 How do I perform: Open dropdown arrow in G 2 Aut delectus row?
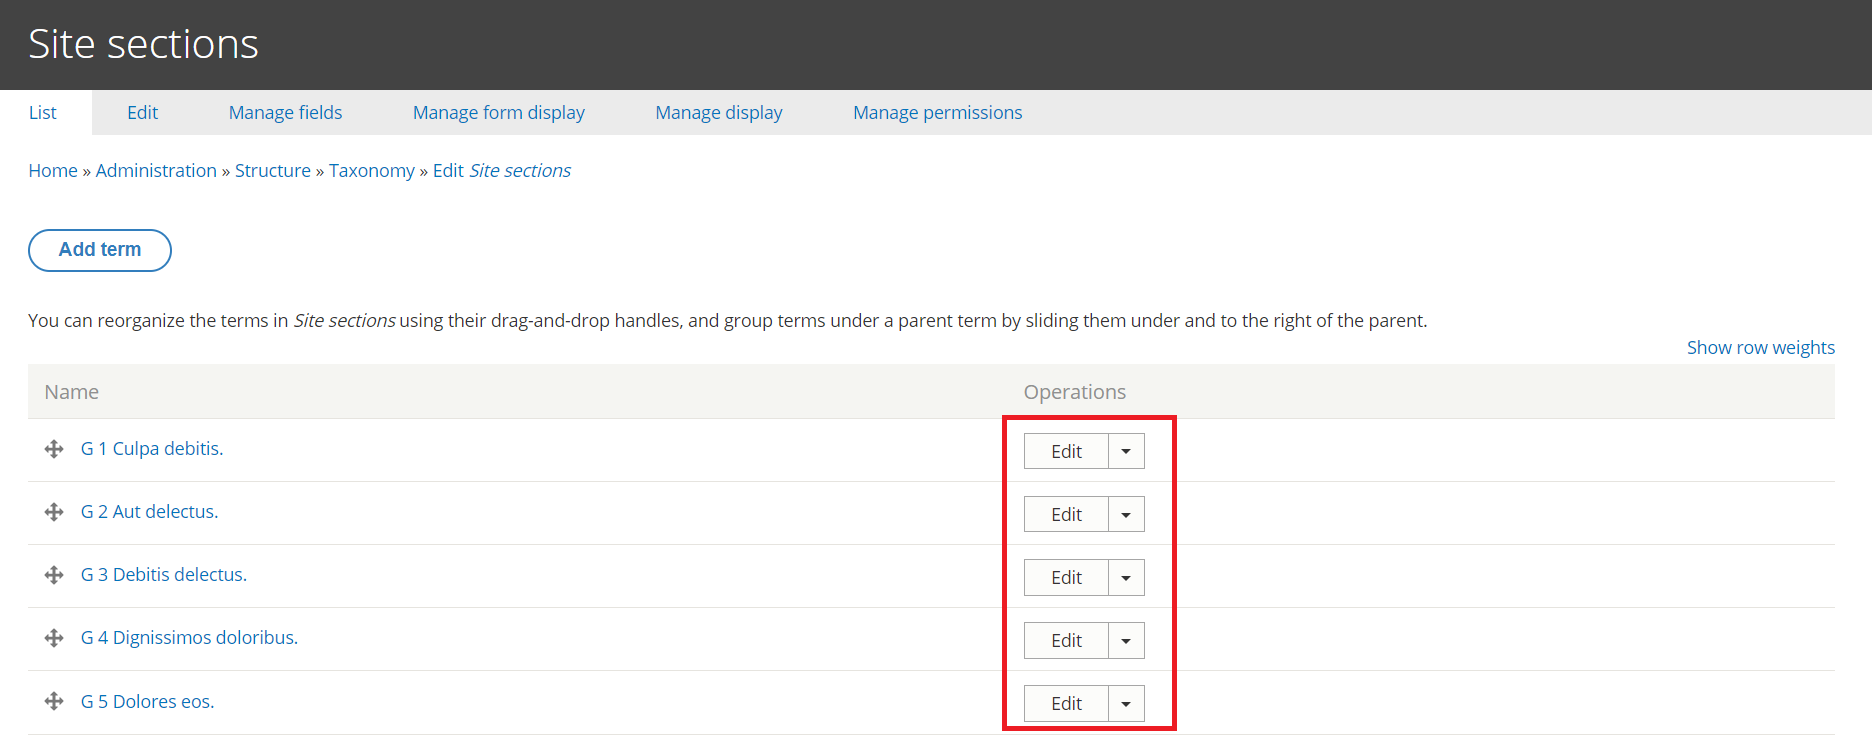1126,515
